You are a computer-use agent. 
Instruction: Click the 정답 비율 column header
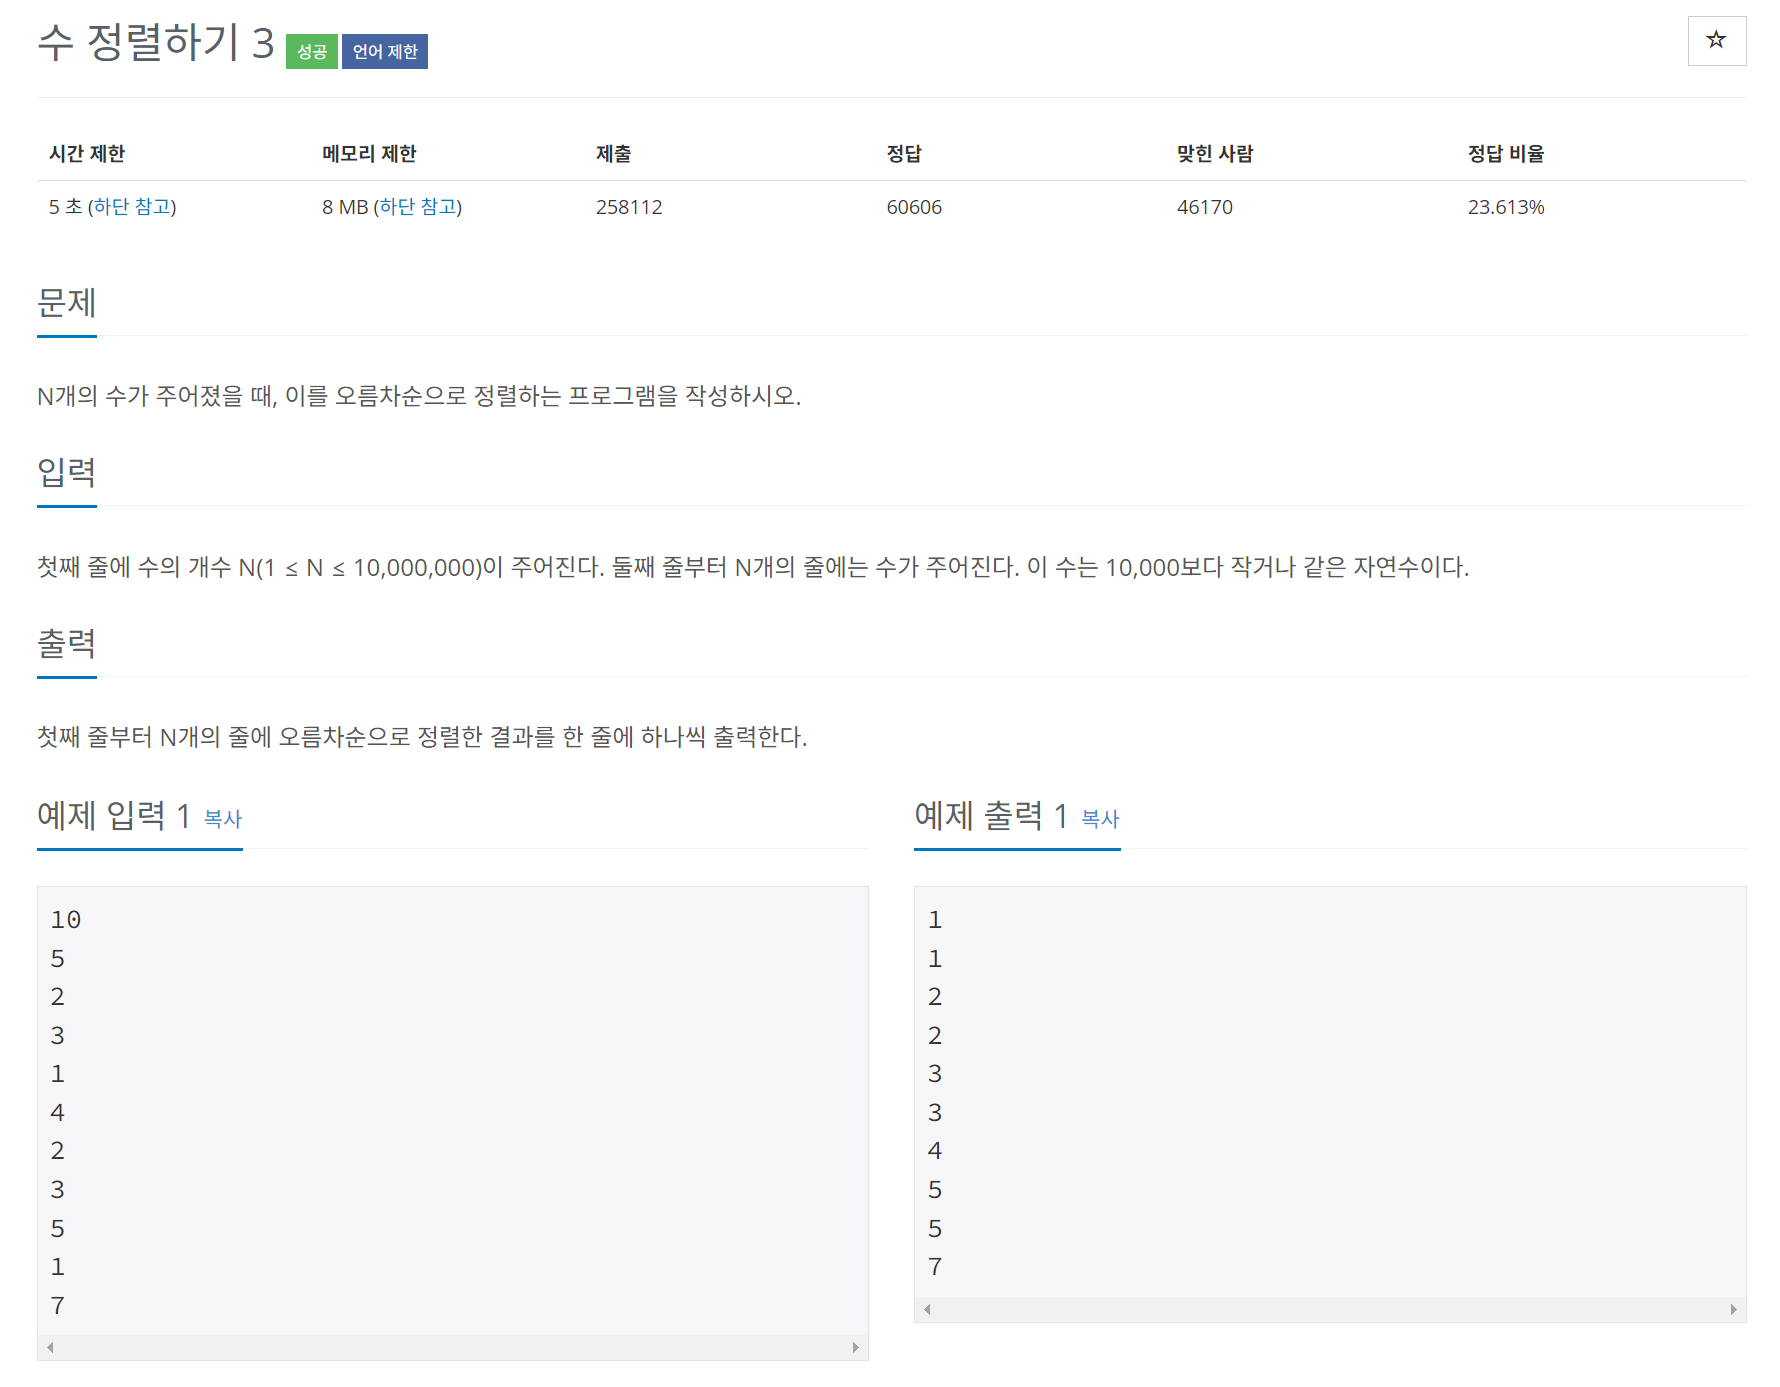pos(1506,154)
